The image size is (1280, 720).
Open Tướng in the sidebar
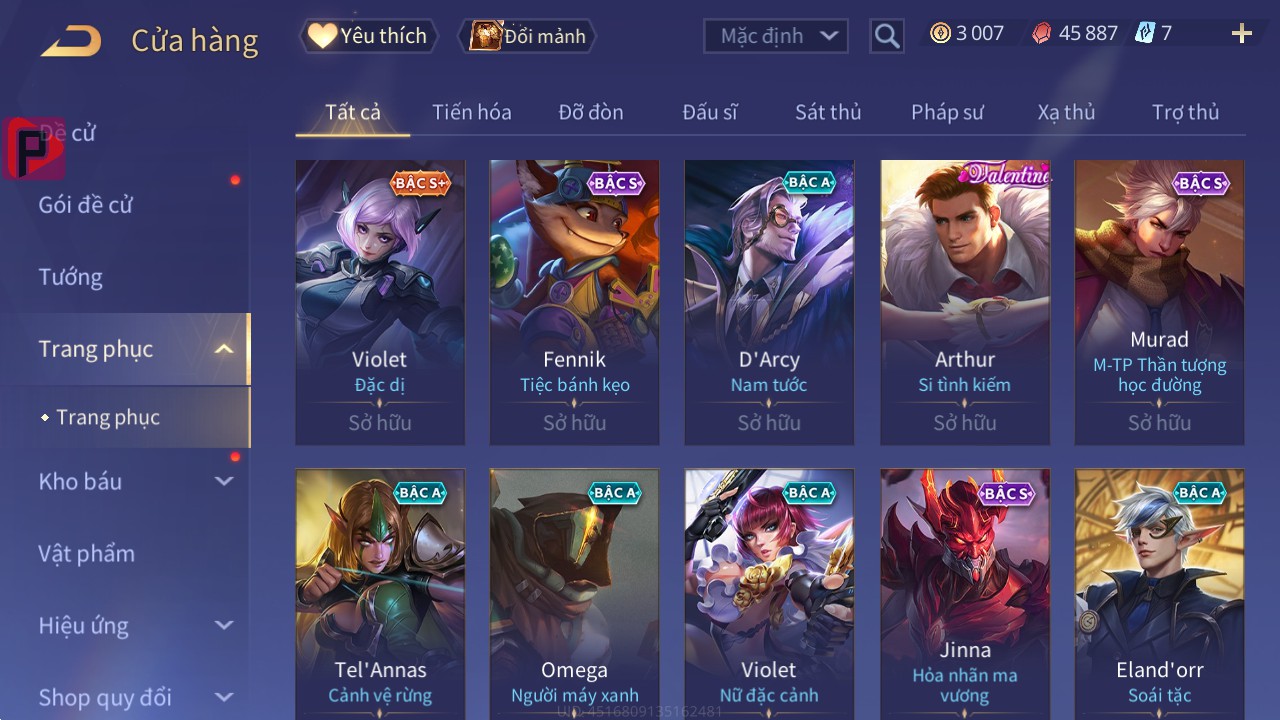tap(71, 277)
